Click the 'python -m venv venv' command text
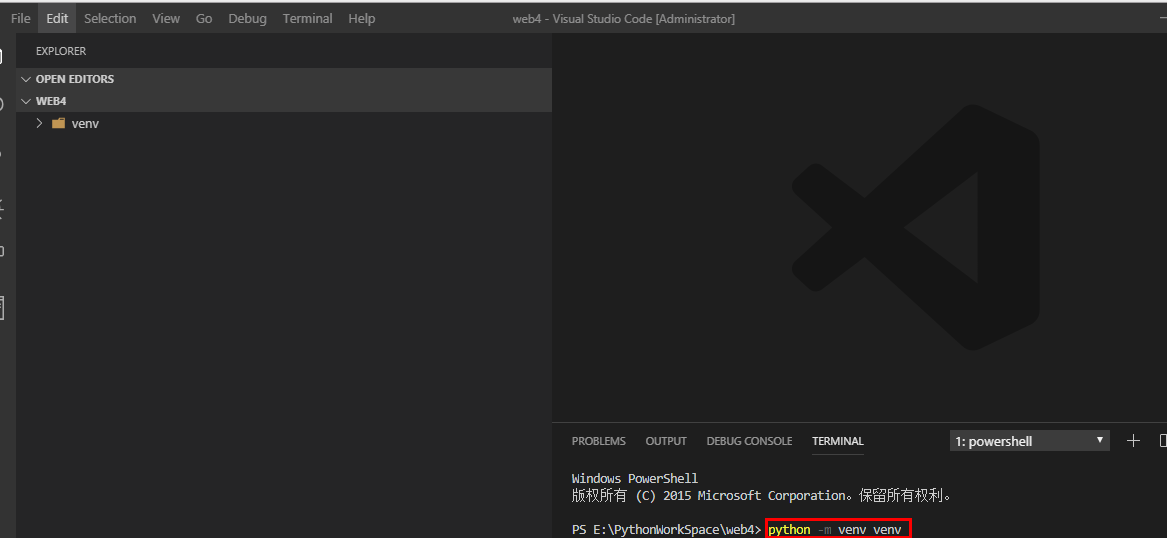 pos(835,530)
